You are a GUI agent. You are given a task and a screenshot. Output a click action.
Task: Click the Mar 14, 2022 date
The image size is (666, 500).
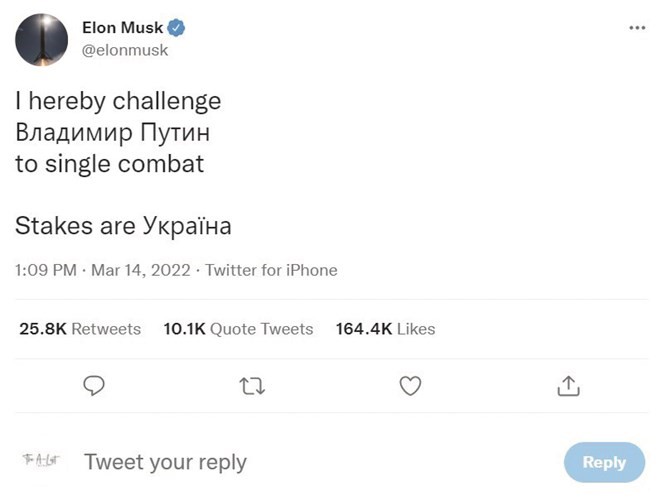[141, 270]
